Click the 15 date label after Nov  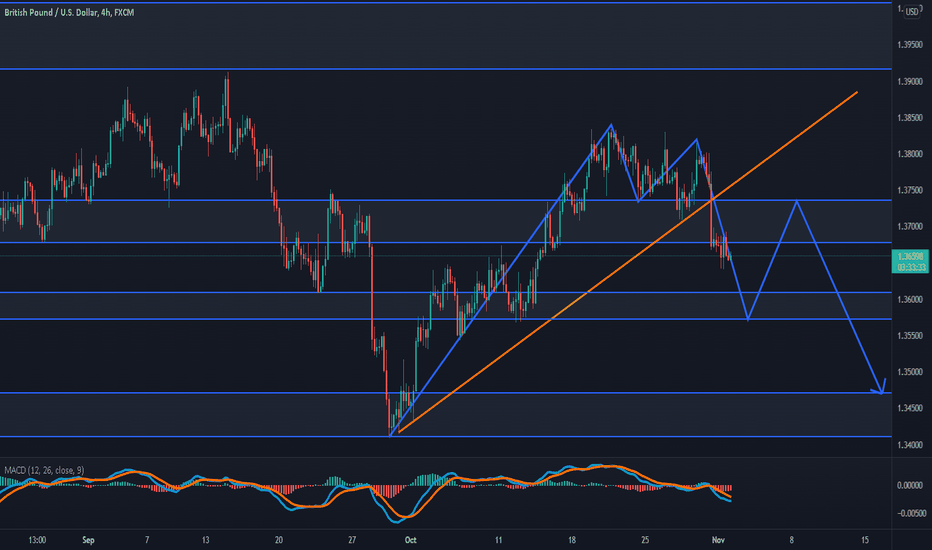coord(865,540)
